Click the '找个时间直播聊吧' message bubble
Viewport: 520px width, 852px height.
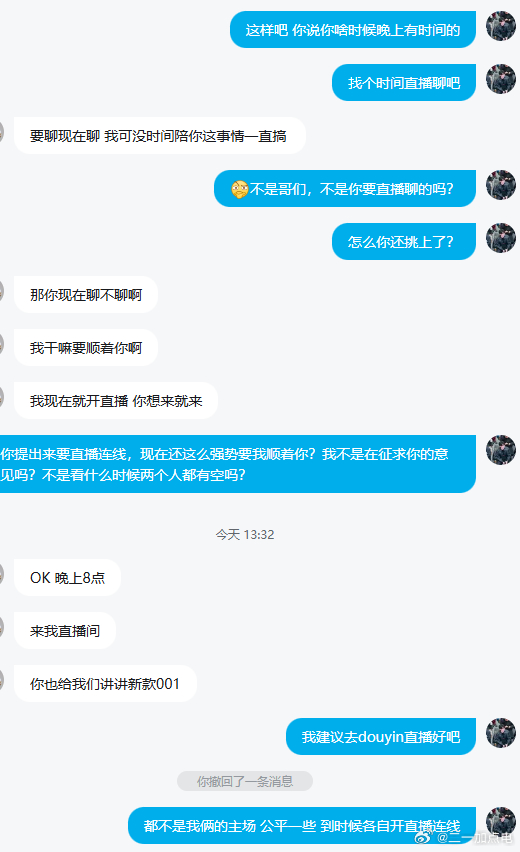tap(404, 83)
